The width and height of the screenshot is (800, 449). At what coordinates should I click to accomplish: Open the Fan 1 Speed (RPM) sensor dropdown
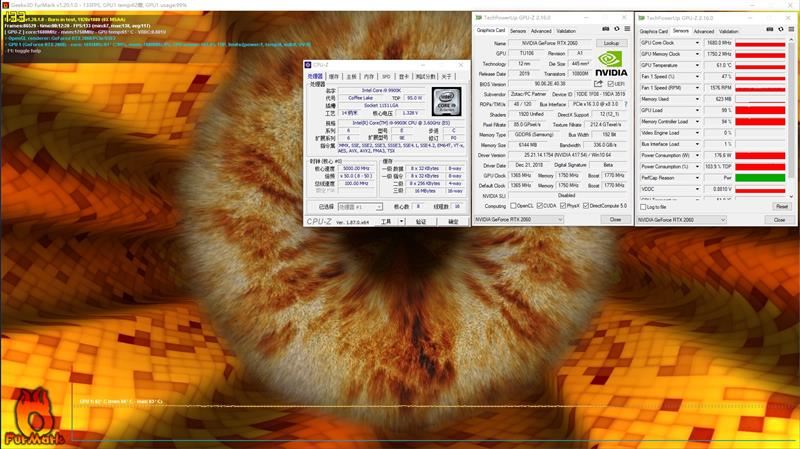(x=697, y=88)
